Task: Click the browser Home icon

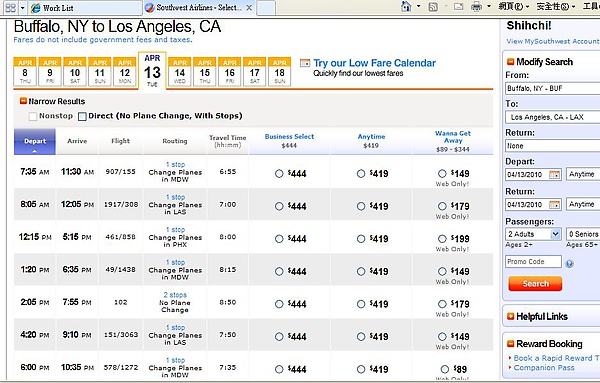Action: point(406,7)
